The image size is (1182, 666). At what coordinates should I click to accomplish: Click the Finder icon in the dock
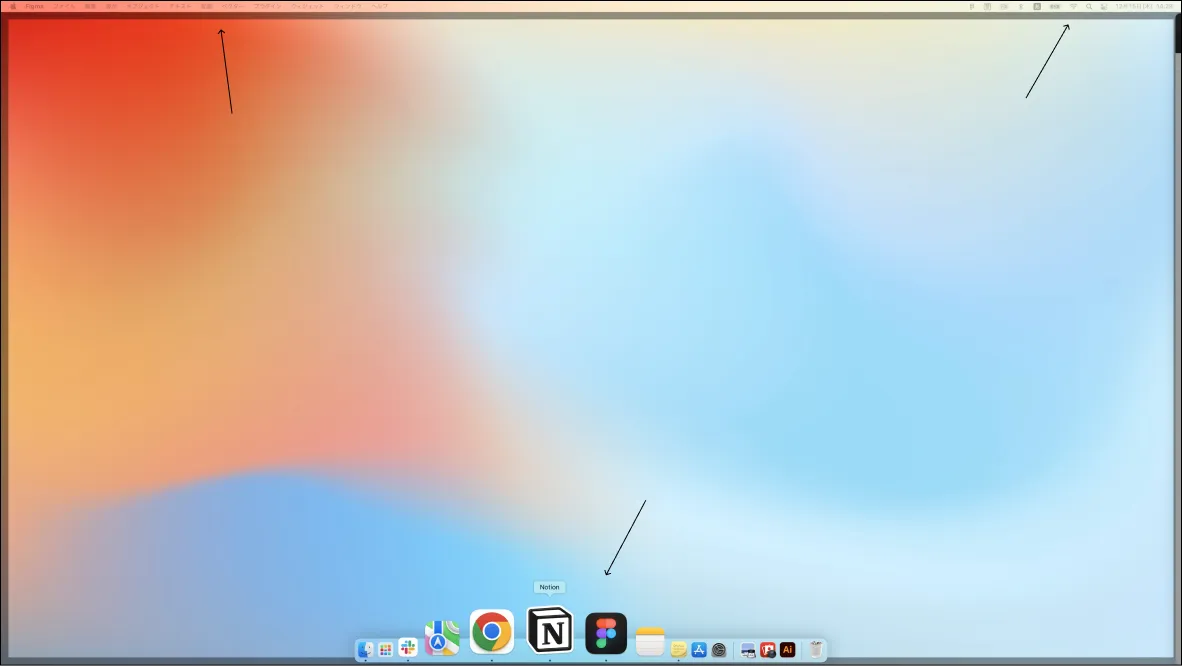[x=366, y=650]
